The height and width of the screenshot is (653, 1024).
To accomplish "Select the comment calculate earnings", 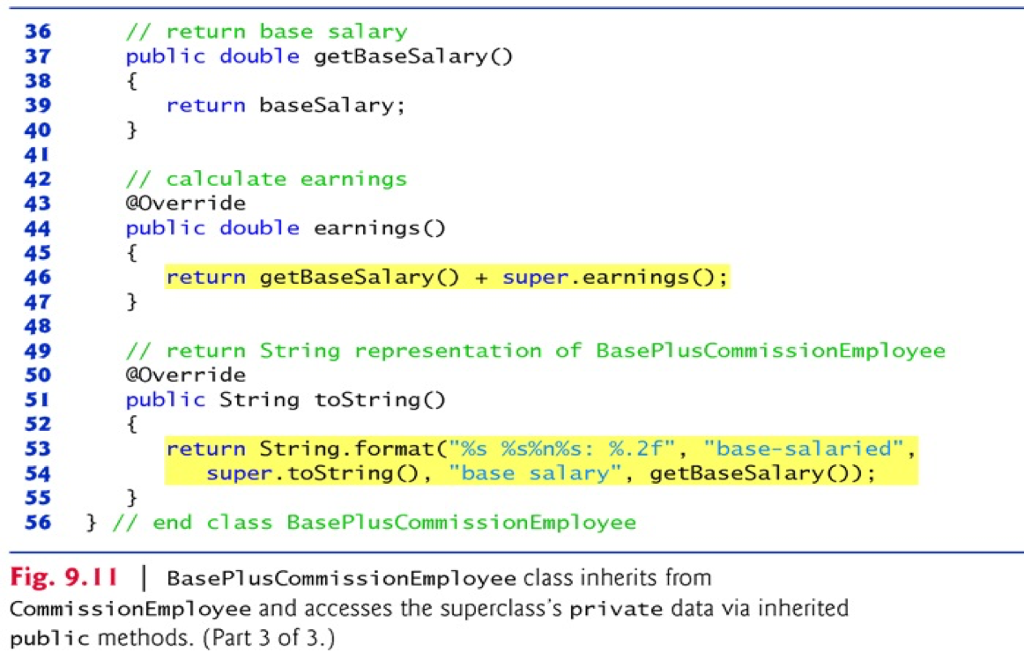I will click(x=265, y=178).
